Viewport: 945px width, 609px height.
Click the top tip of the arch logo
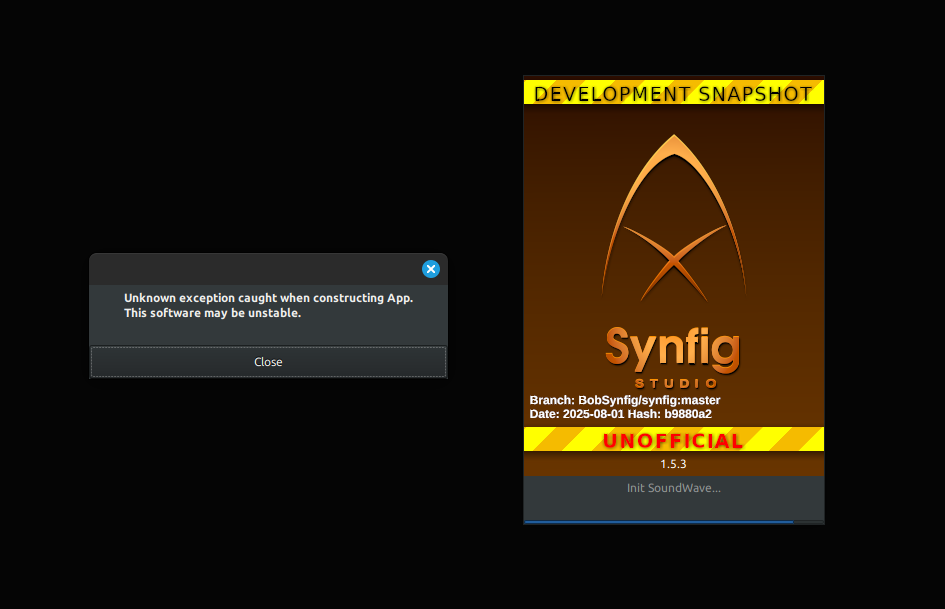tap(673, 141)
